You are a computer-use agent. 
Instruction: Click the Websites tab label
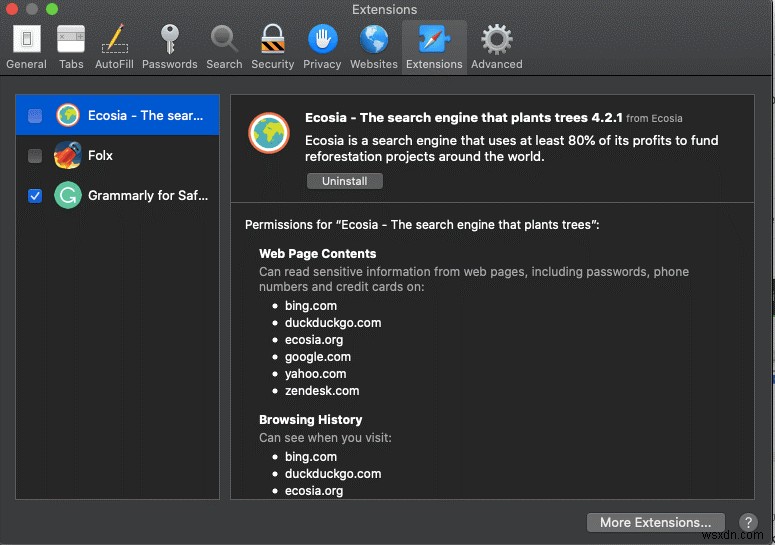(x=374, y=64)
